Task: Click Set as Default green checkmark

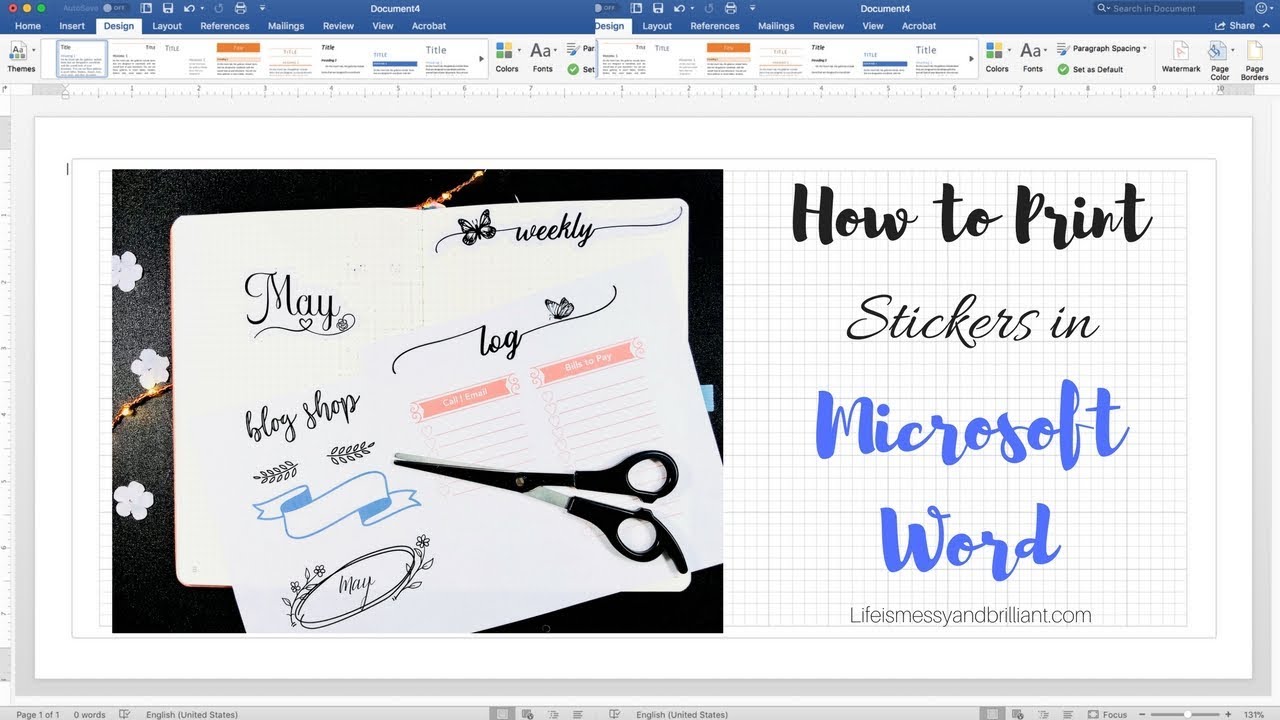Action: point(1064,69)
